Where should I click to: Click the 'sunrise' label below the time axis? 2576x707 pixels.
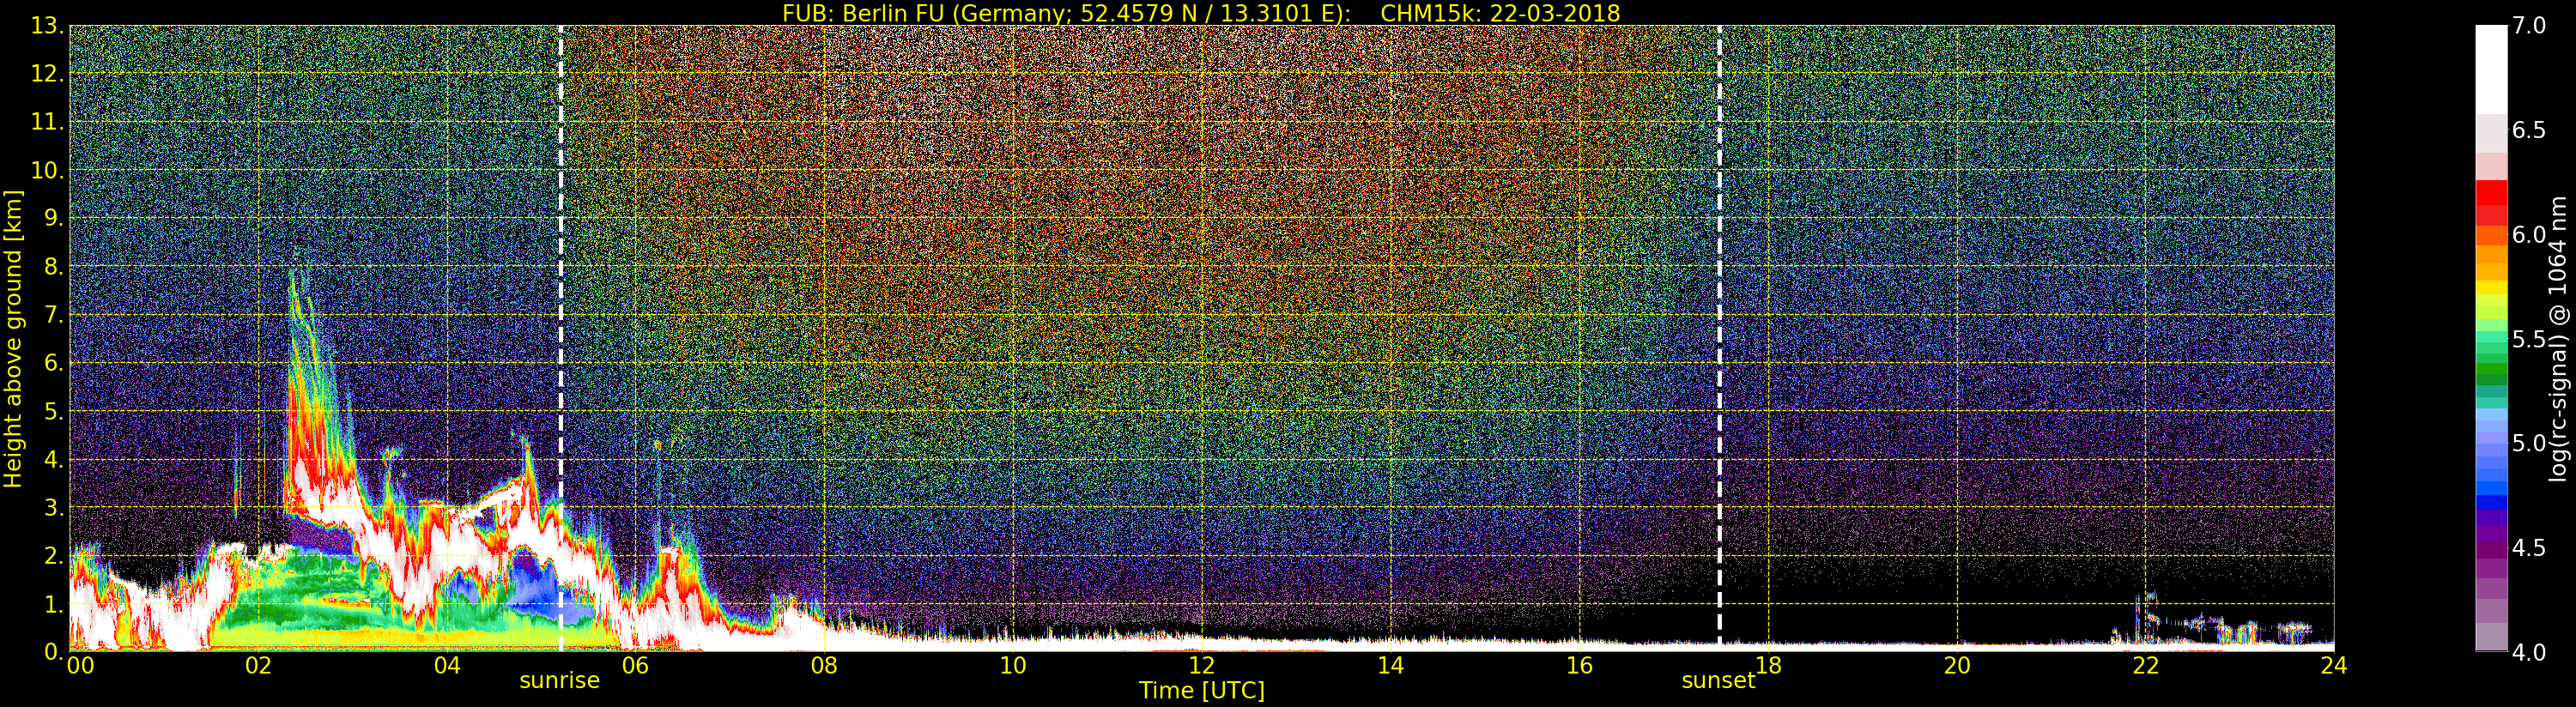559,681
